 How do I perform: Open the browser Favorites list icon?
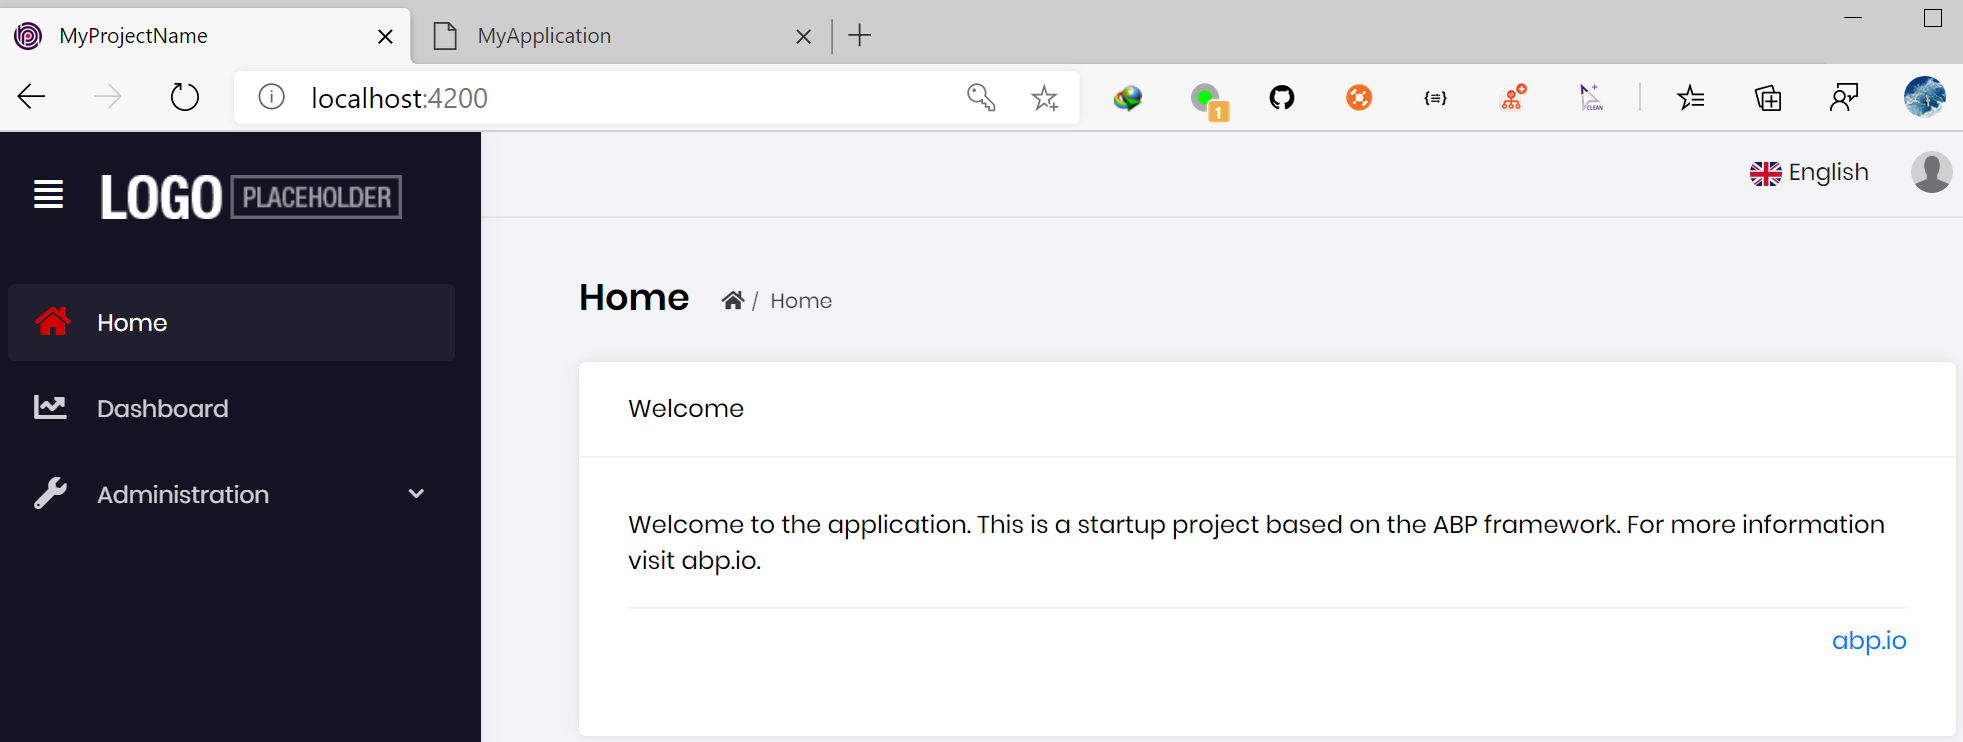(x=1691, y=98)
